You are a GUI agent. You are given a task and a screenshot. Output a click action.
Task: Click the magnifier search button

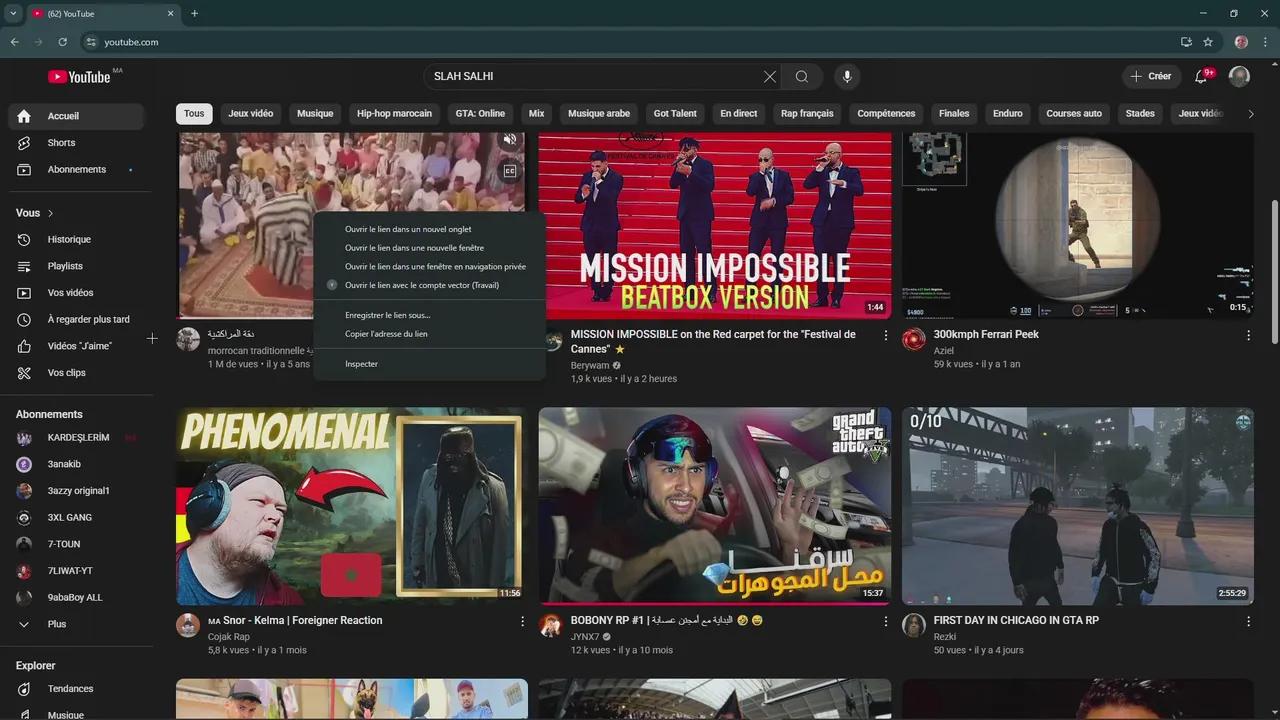(x=802, y=77)
